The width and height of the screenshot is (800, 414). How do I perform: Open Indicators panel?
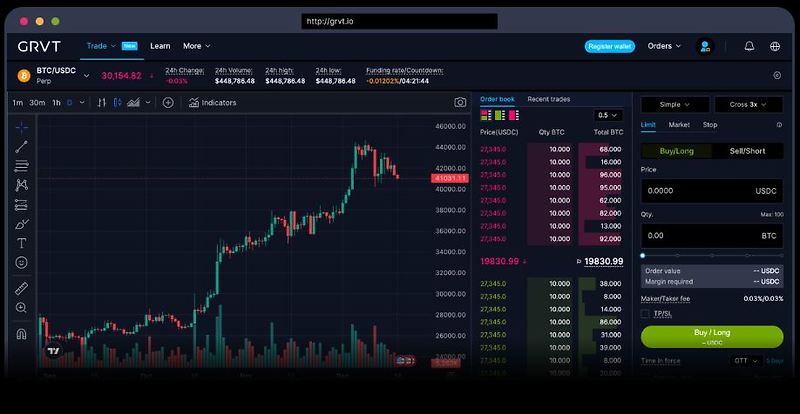click(x=212, y=103)
